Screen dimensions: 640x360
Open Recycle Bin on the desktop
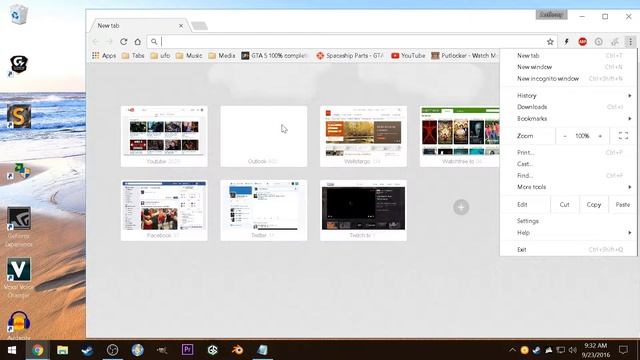tap(19, 14)
